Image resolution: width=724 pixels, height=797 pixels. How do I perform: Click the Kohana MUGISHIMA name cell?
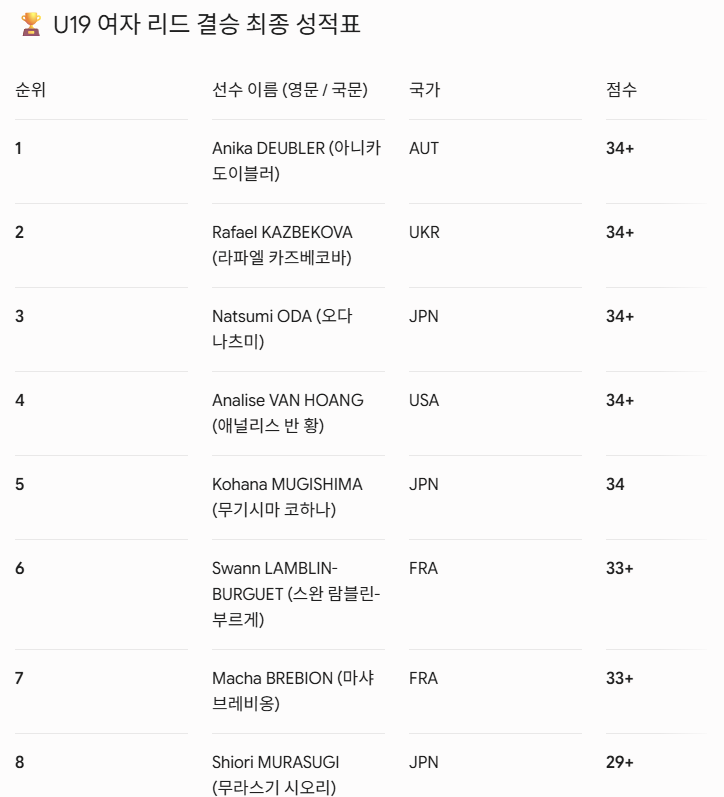287,497
